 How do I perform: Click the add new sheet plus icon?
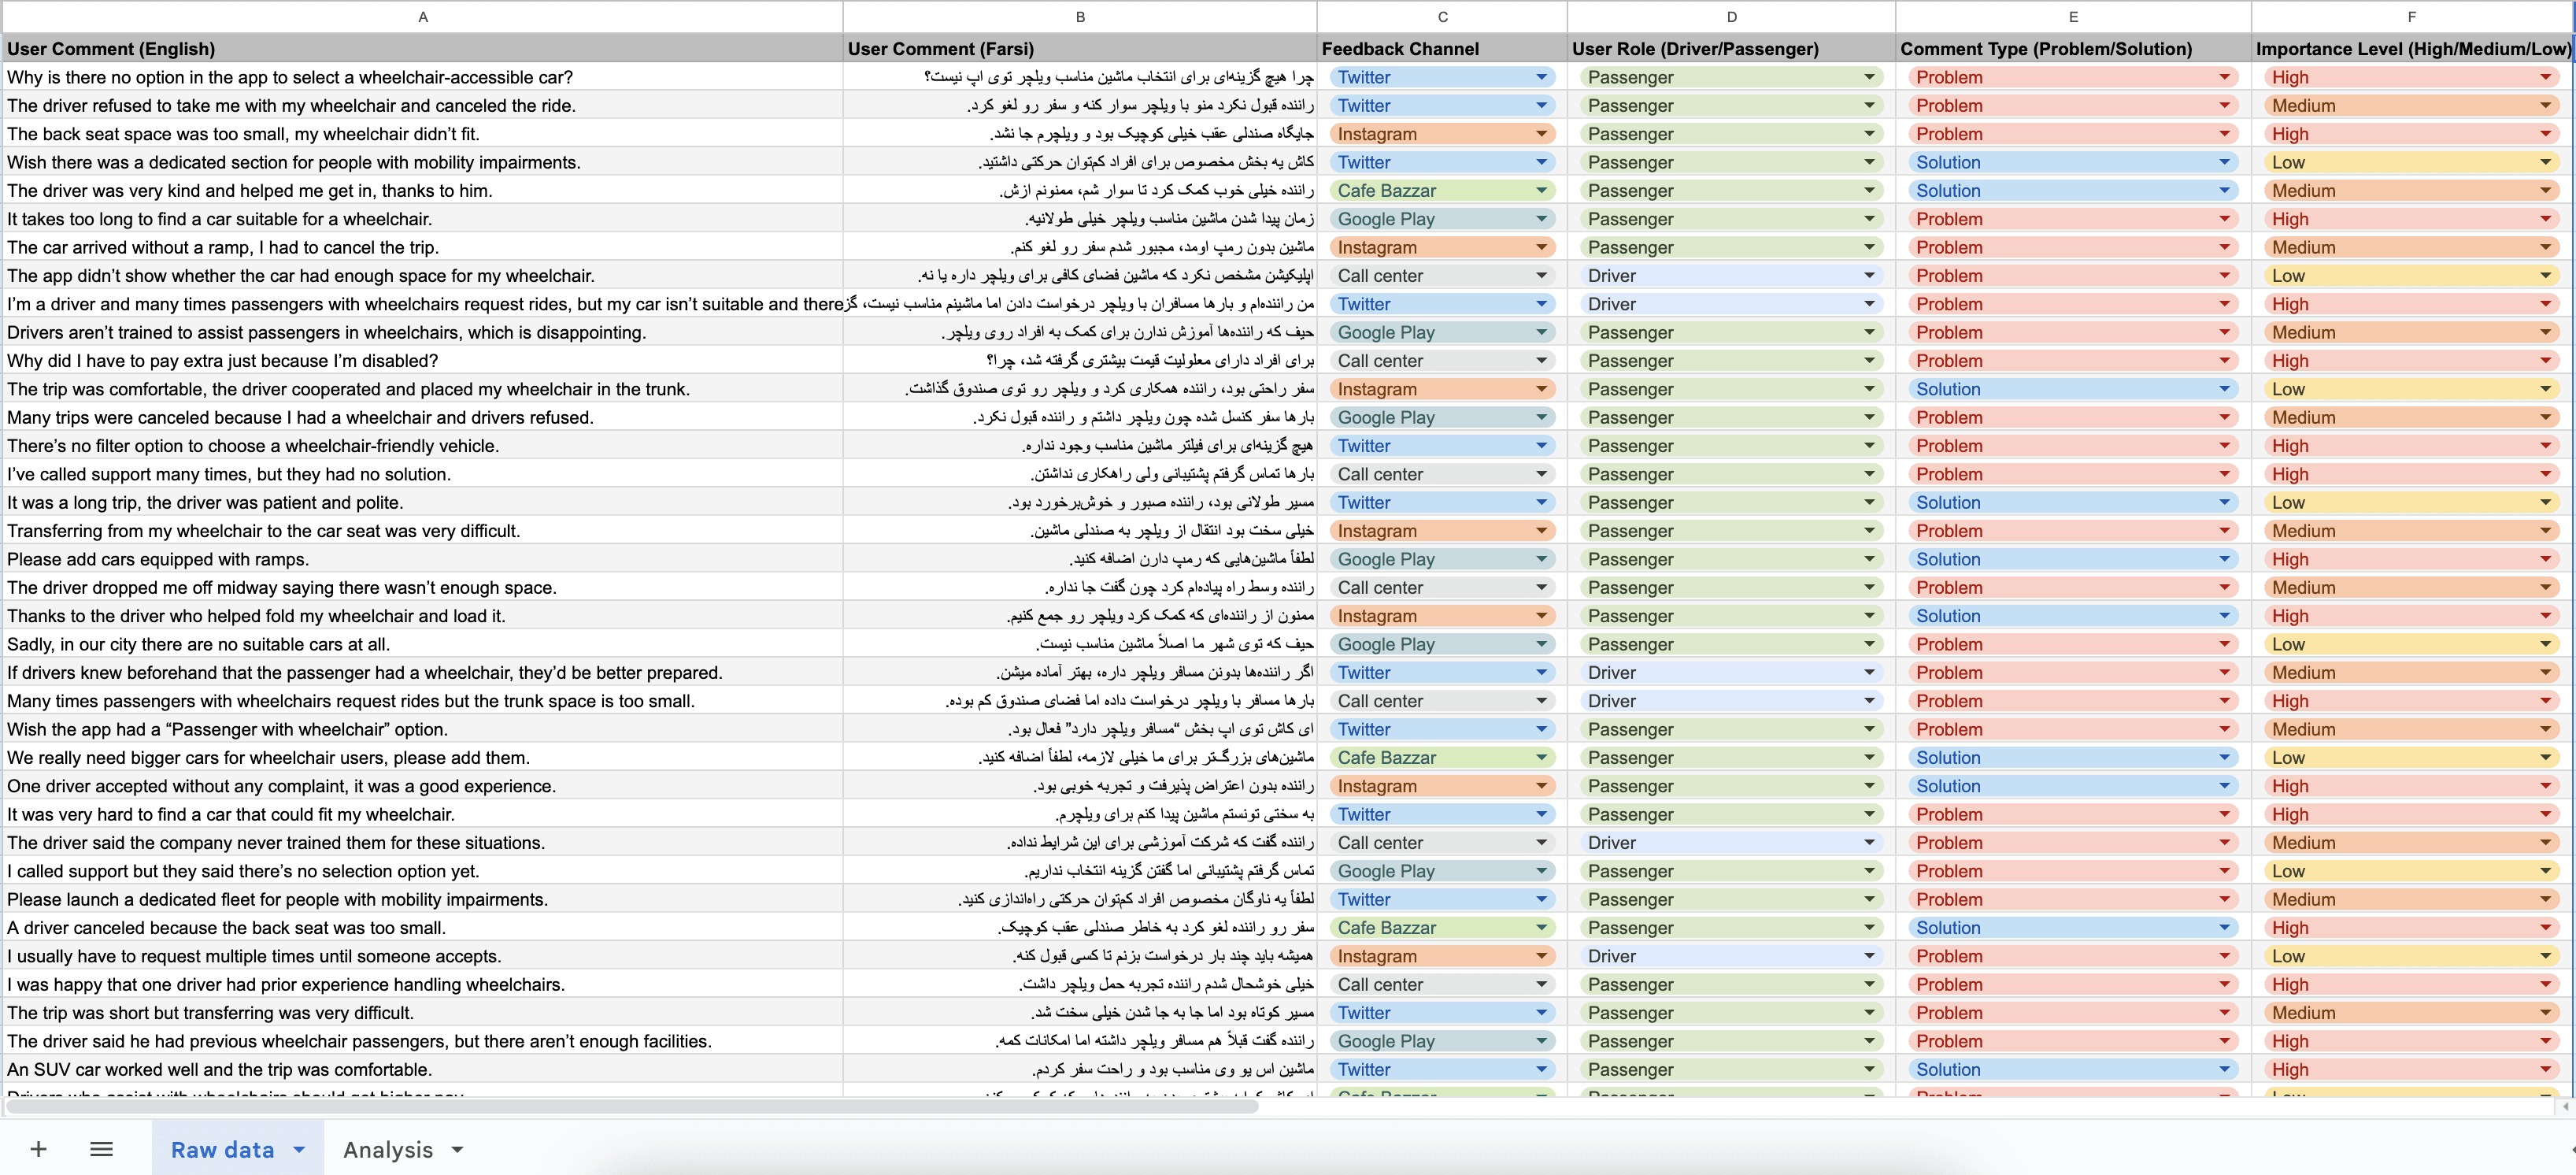pyautogui.click(x=38, y=1149)
